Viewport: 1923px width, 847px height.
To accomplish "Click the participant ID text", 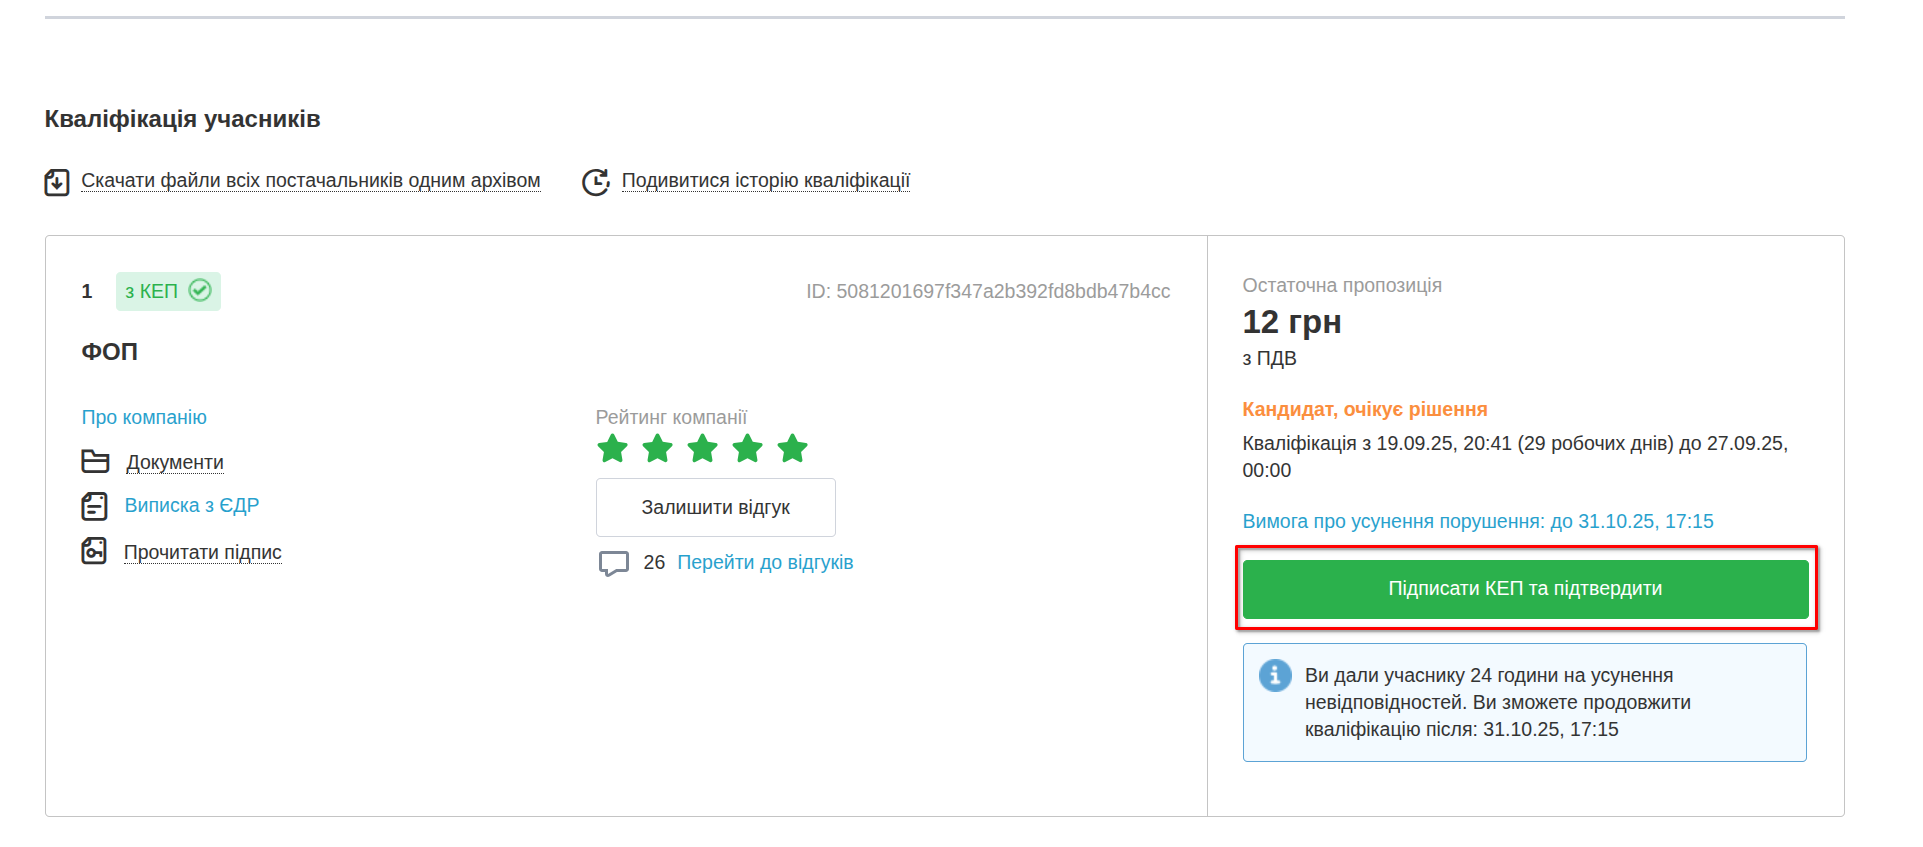I will (x=987, y=291).
